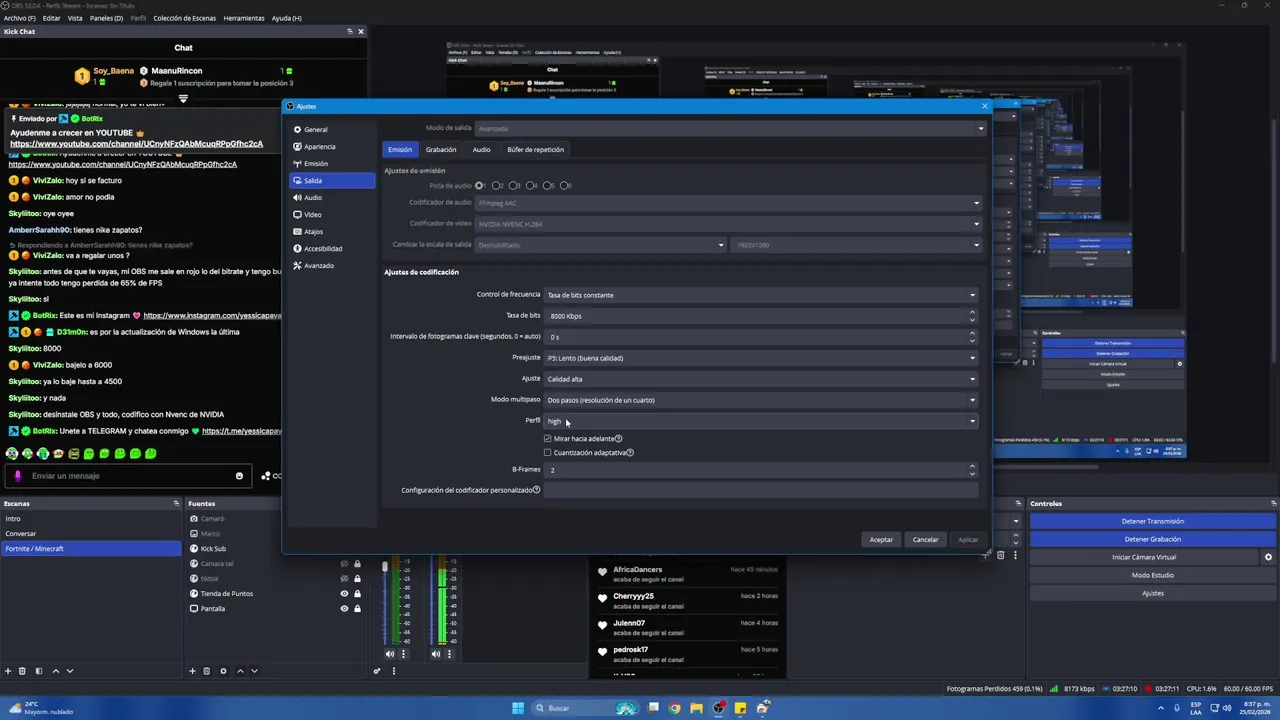Image resolution: width=1280 pixels, height=720 pixels.
Task: Open audio mixer three-dots menu
Action: 394,671
